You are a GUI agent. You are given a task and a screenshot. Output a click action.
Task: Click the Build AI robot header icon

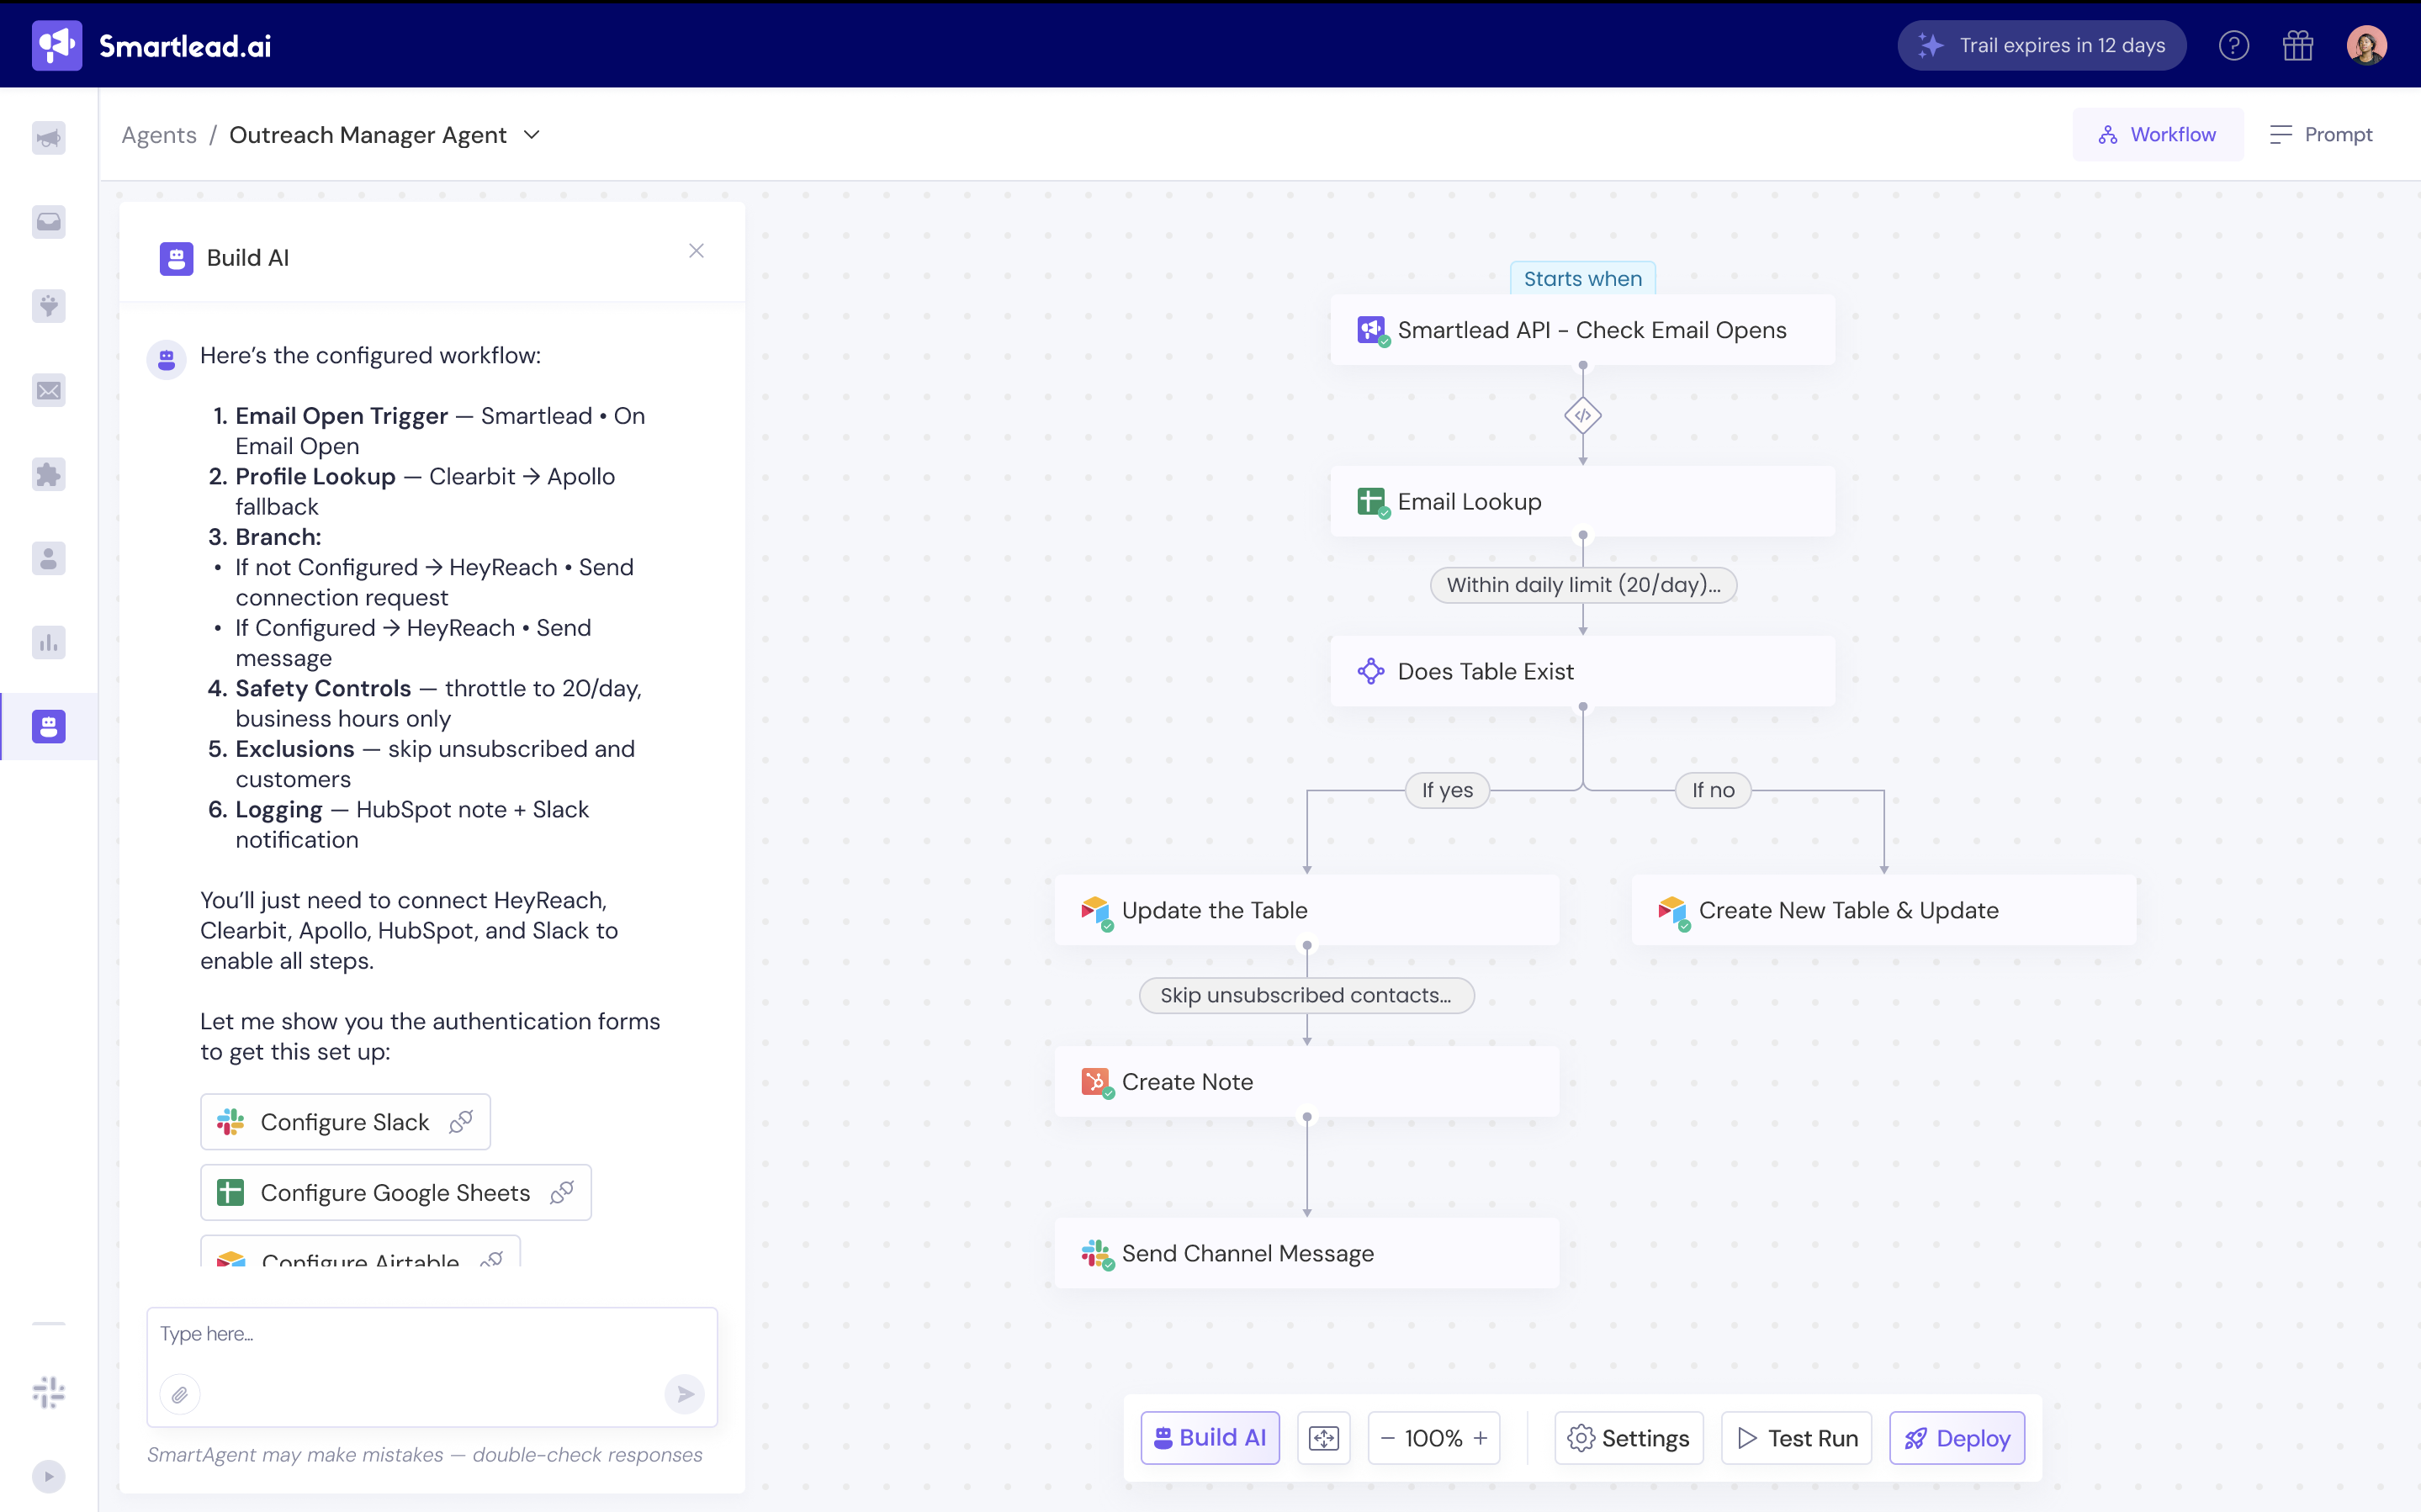coord(177,258)
